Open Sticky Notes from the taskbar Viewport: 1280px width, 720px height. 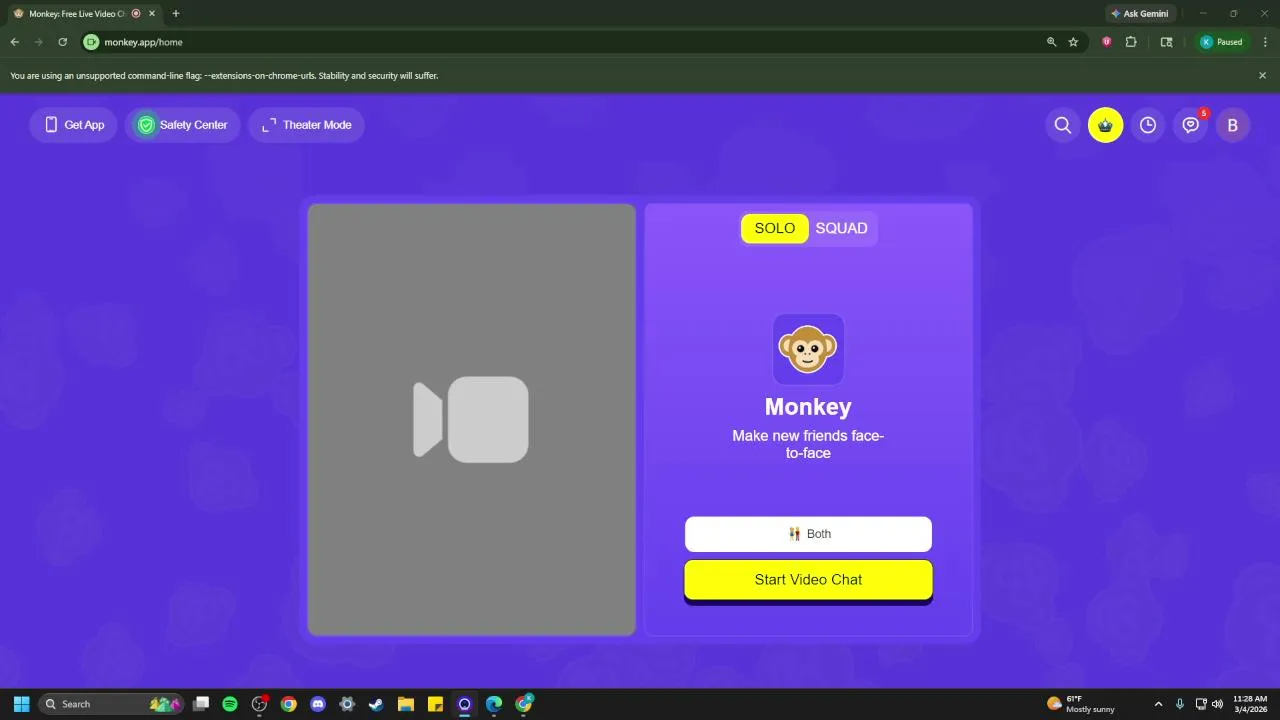(x=435, y=704)
